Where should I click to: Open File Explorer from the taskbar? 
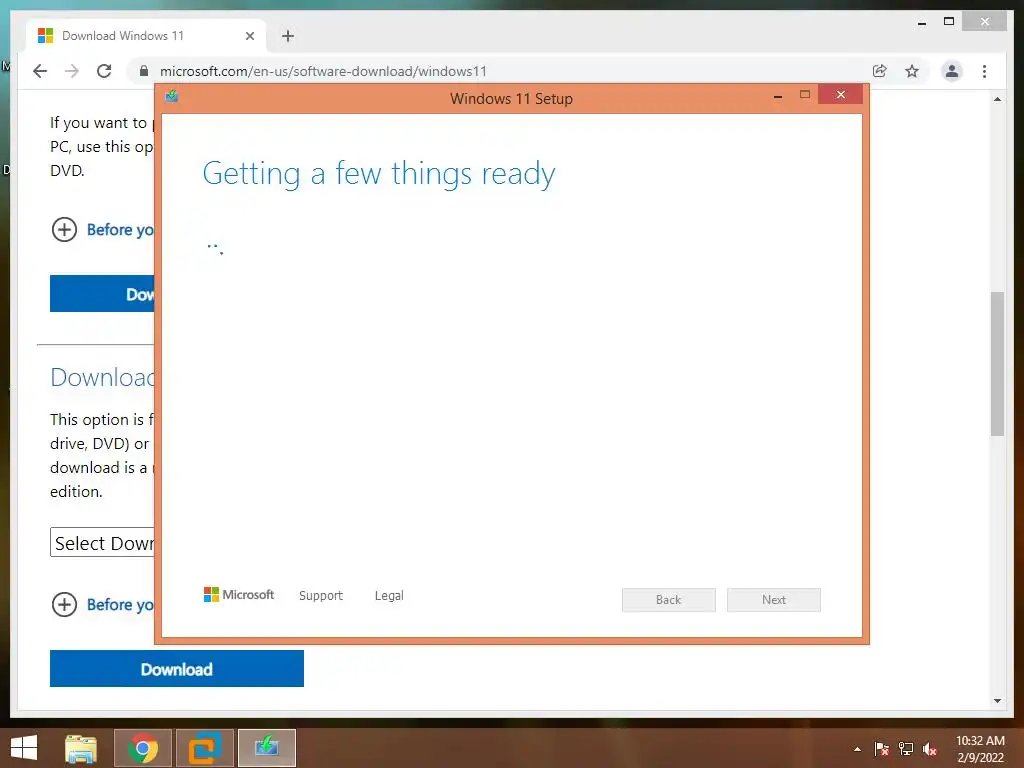pyautogui.click(x=80, y=748)
